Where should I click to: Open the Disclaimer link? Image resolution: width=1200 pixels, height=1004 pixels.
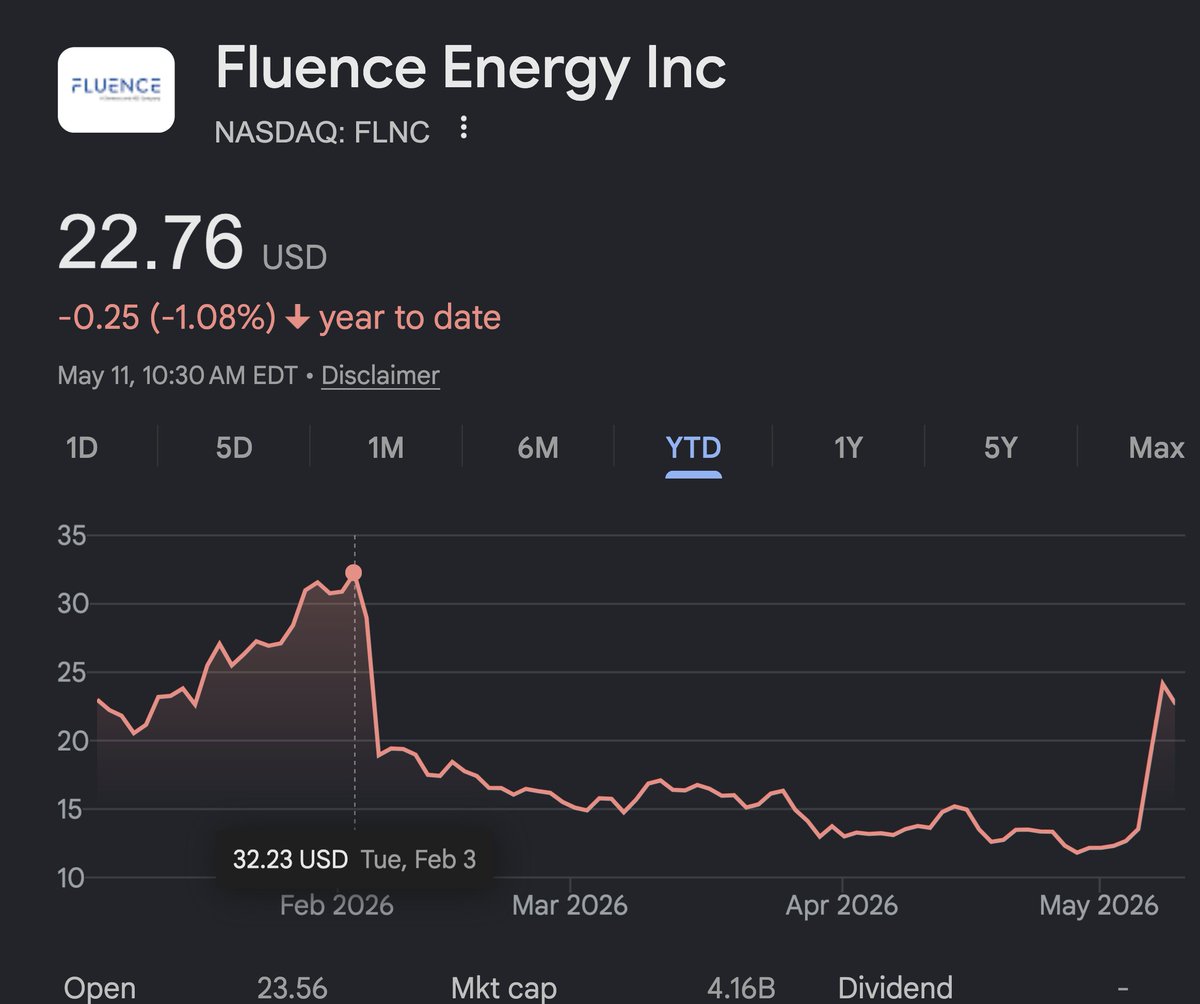click(x=380, y=376)
